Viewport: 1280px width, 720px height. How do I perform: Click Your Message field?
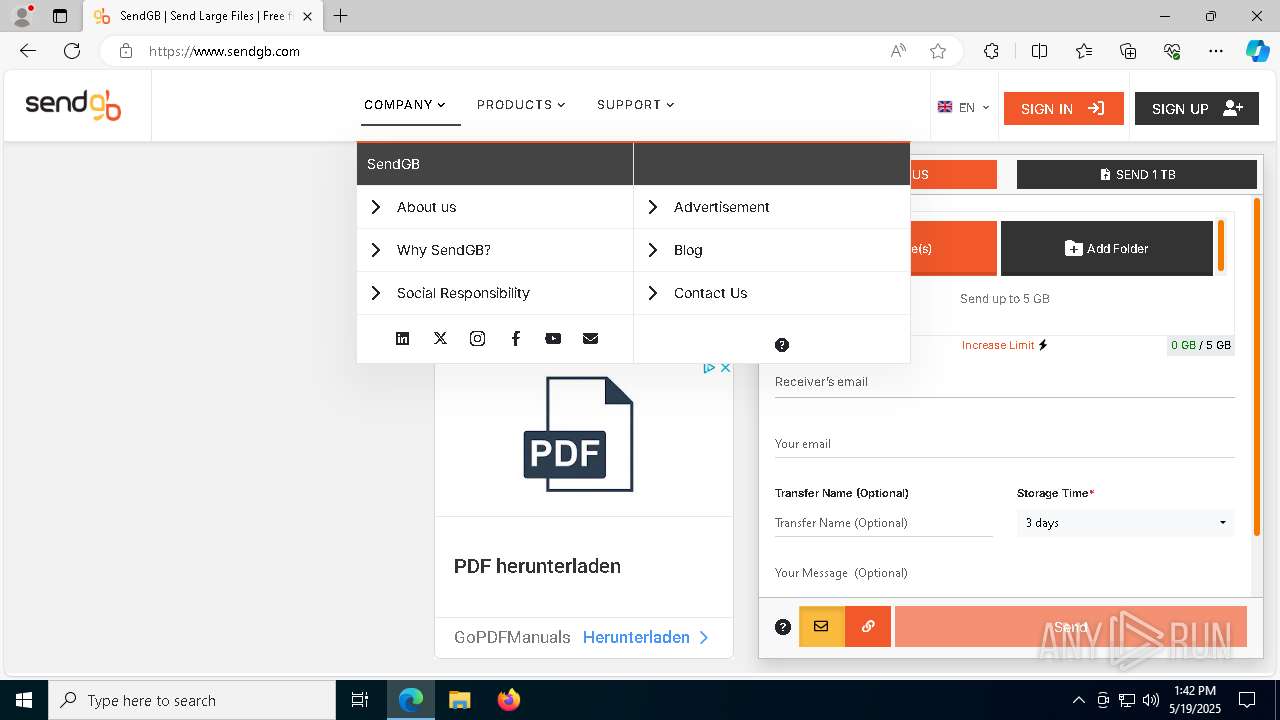pos(1004,573)
